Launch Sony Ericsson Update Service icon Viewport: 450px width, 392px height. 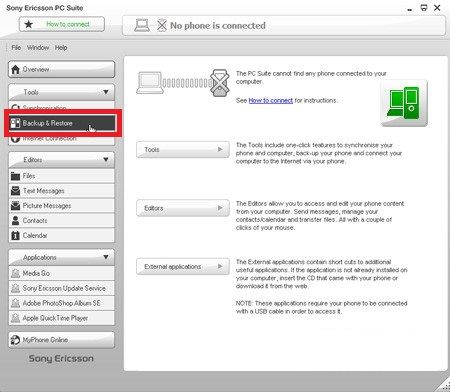pyautogui.click(x=15, y=288)
